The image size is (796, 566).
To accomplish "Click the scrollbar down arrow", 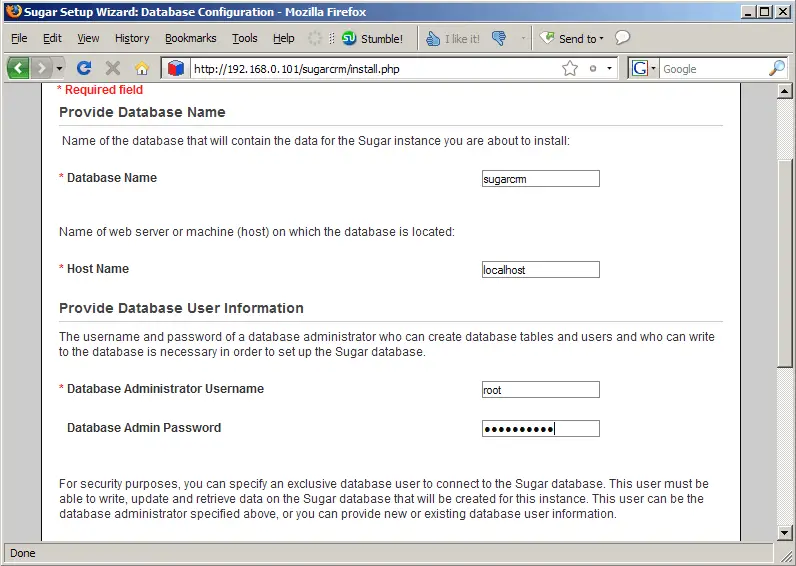I will tap(784, 533).
